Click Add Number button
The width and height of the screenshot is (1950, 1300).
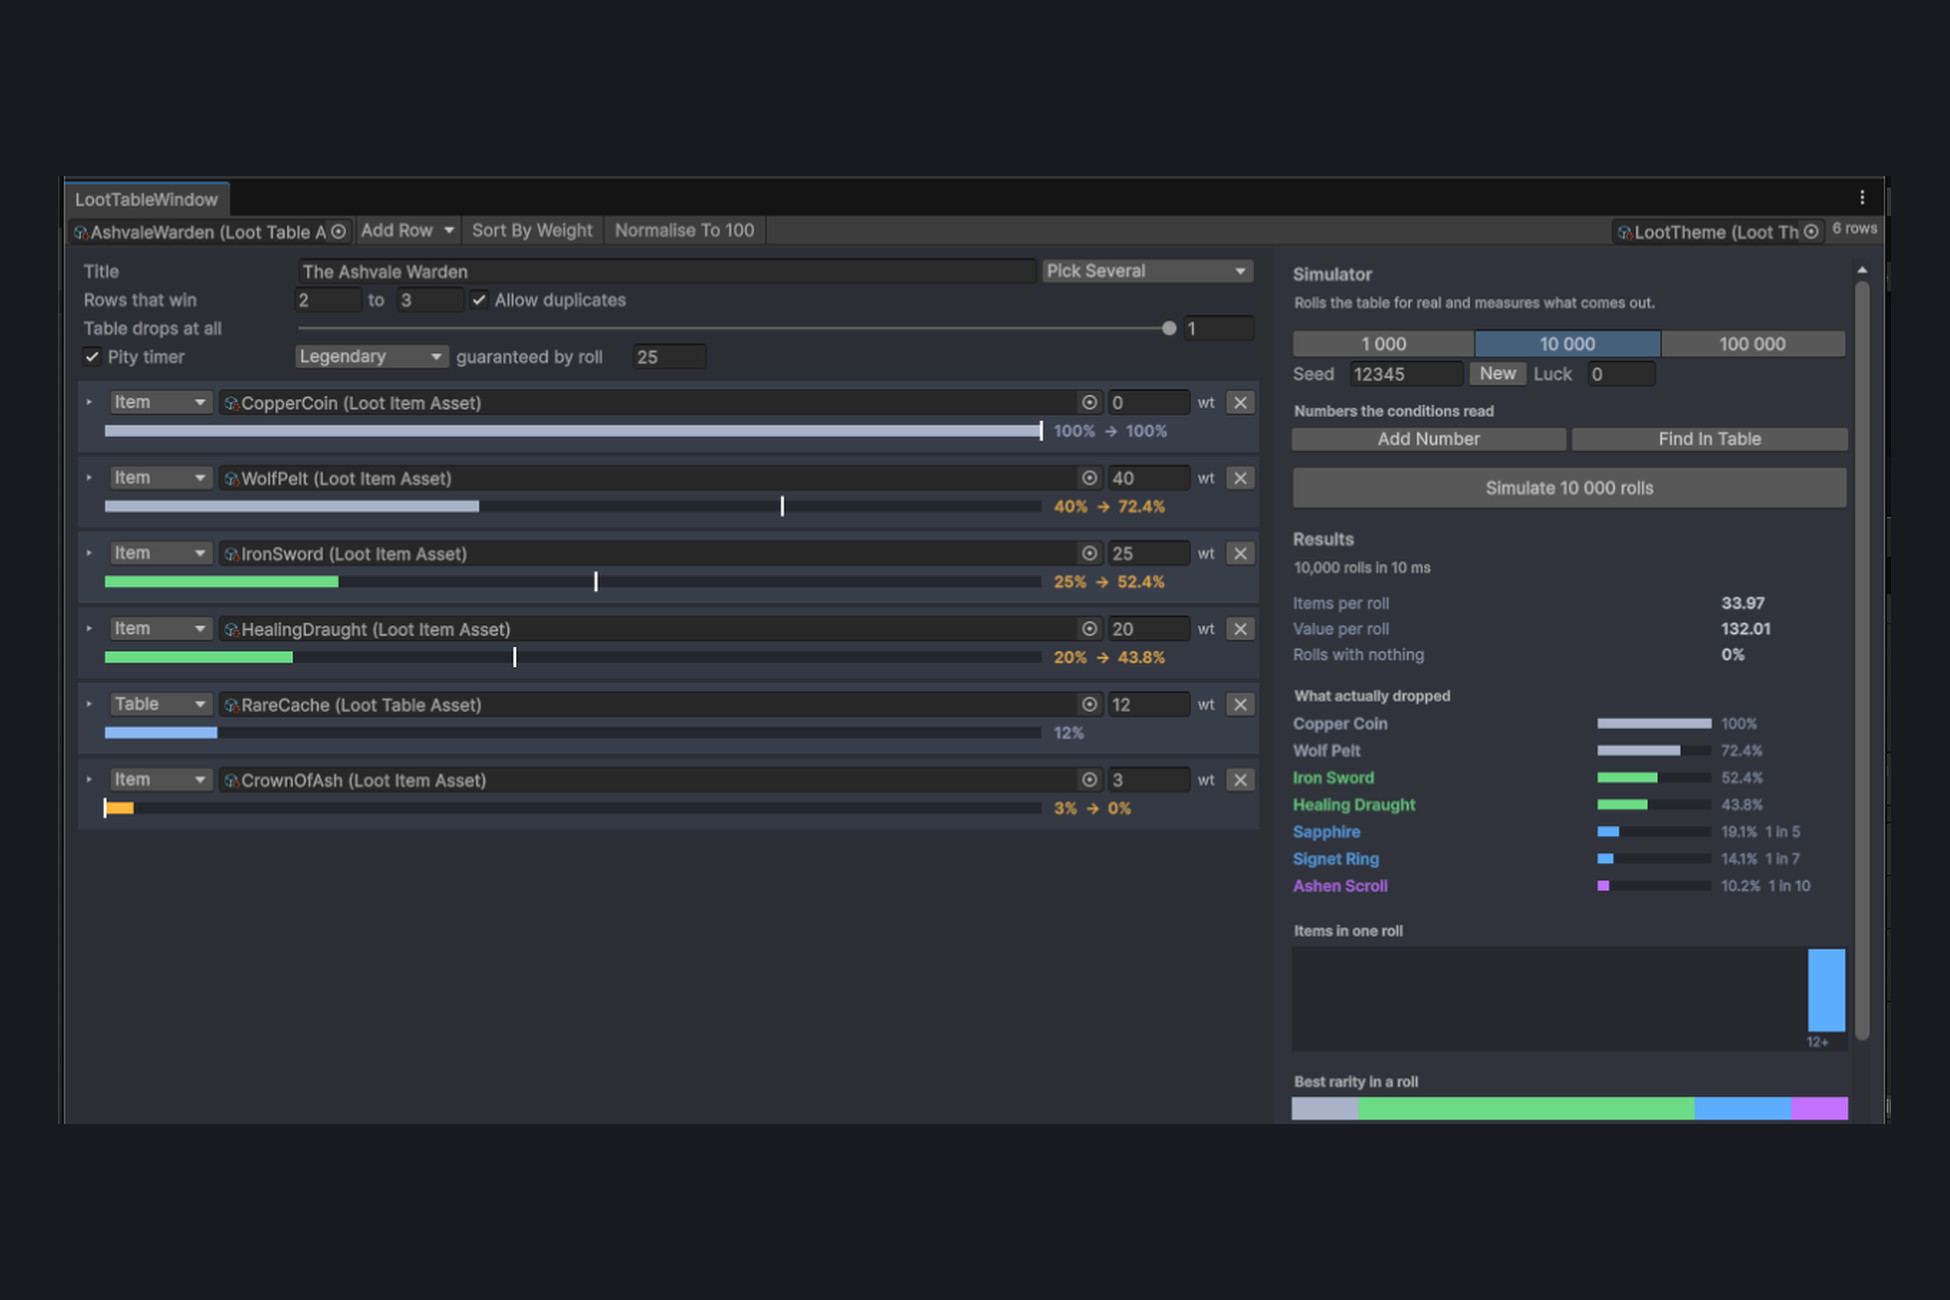pyautogui.click(x=1428, y=439)
